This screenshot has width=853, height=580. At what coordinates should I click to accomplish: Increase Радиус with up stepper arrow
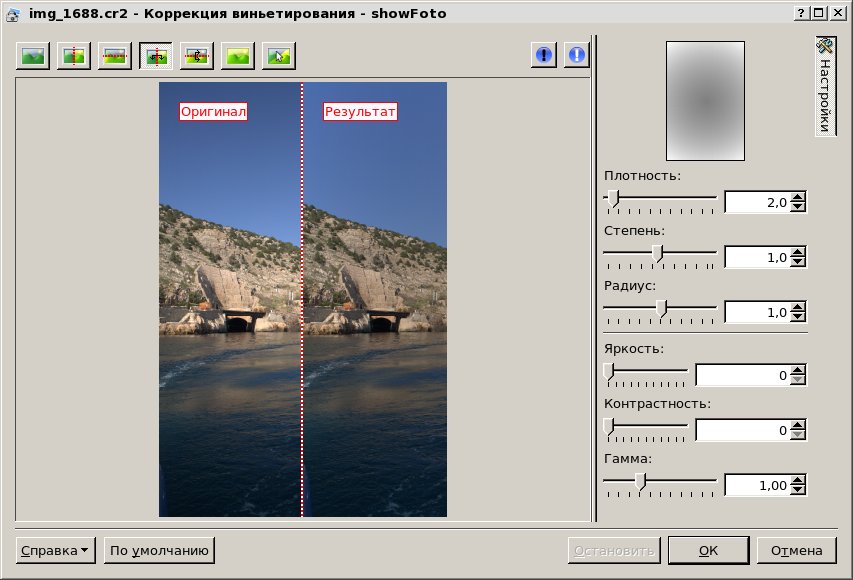[798, 307]
